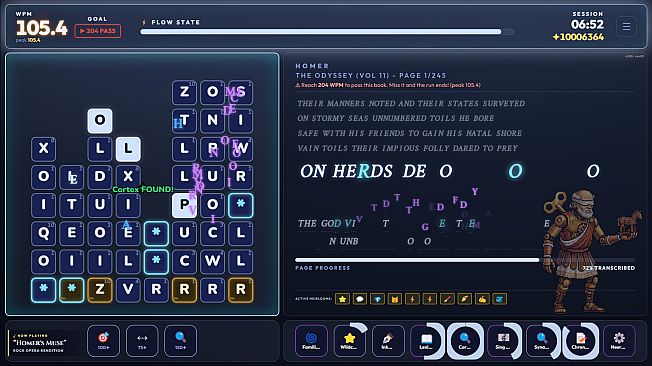Image resolution: width=652 pixels, height=366 pixels.
Task: Select the white highlighted O tile
Action: click(100, 120)
